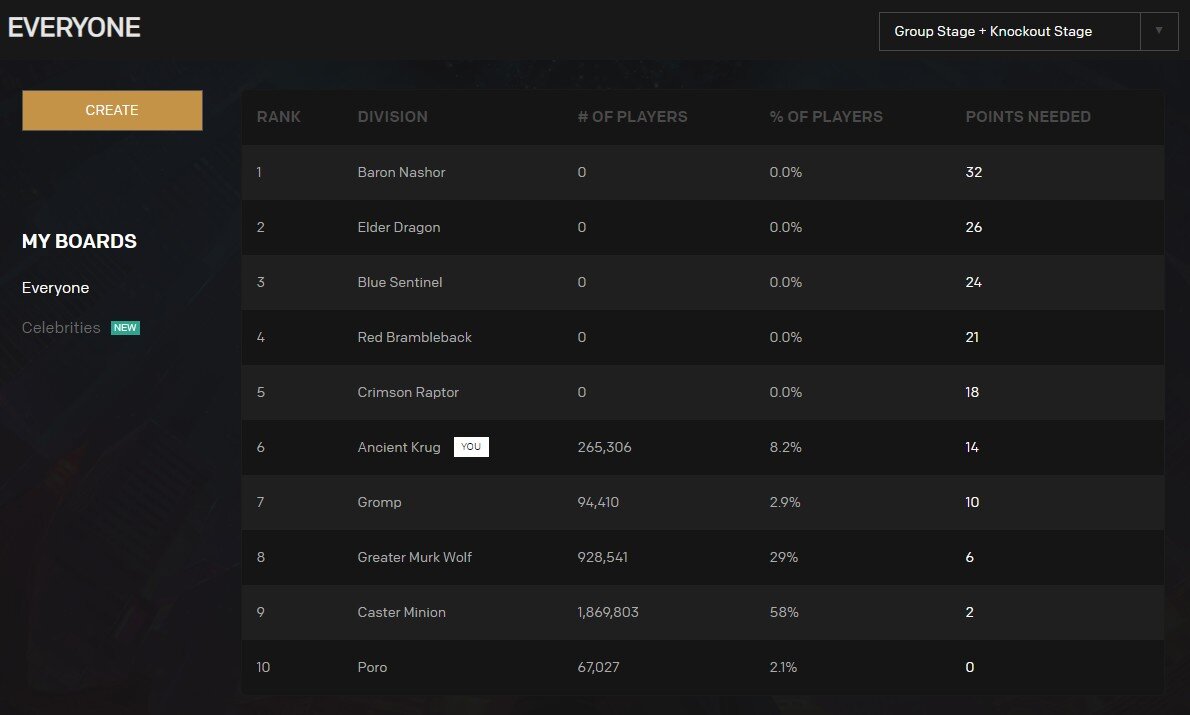Screen dimensions: 1190x715
Task: Click the # of Players column header
Action: tap(632, 117)
